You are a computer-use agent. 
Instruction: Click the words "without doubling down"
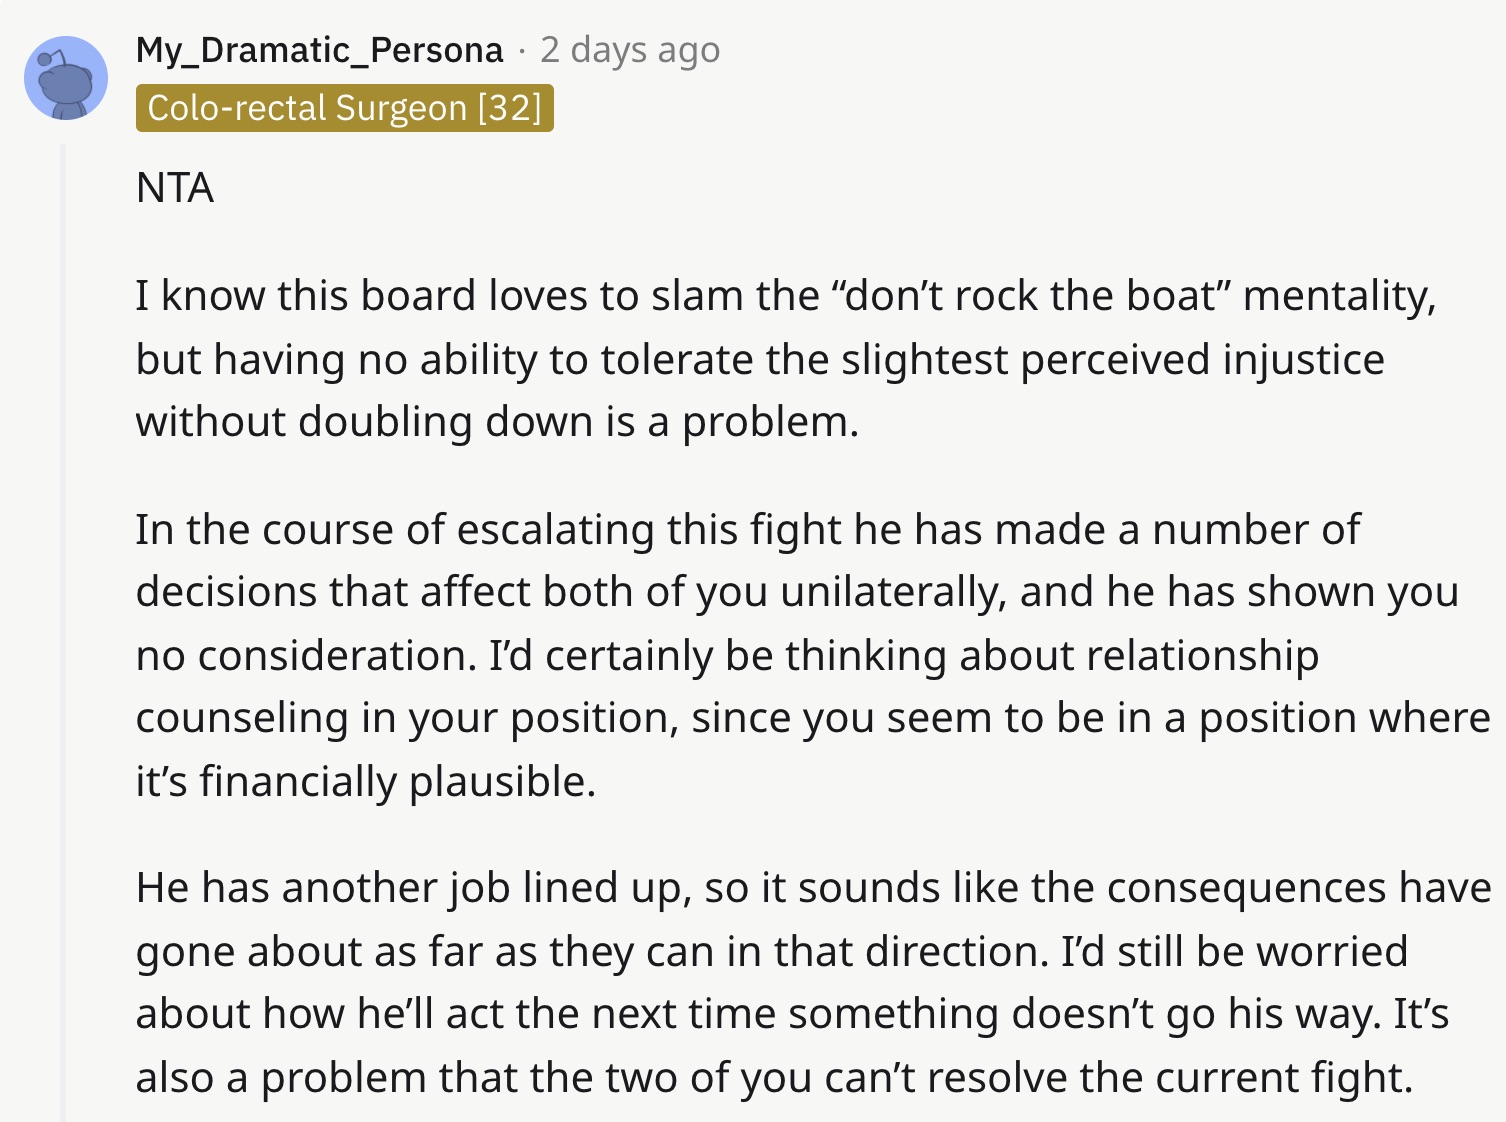coord(304,422)
